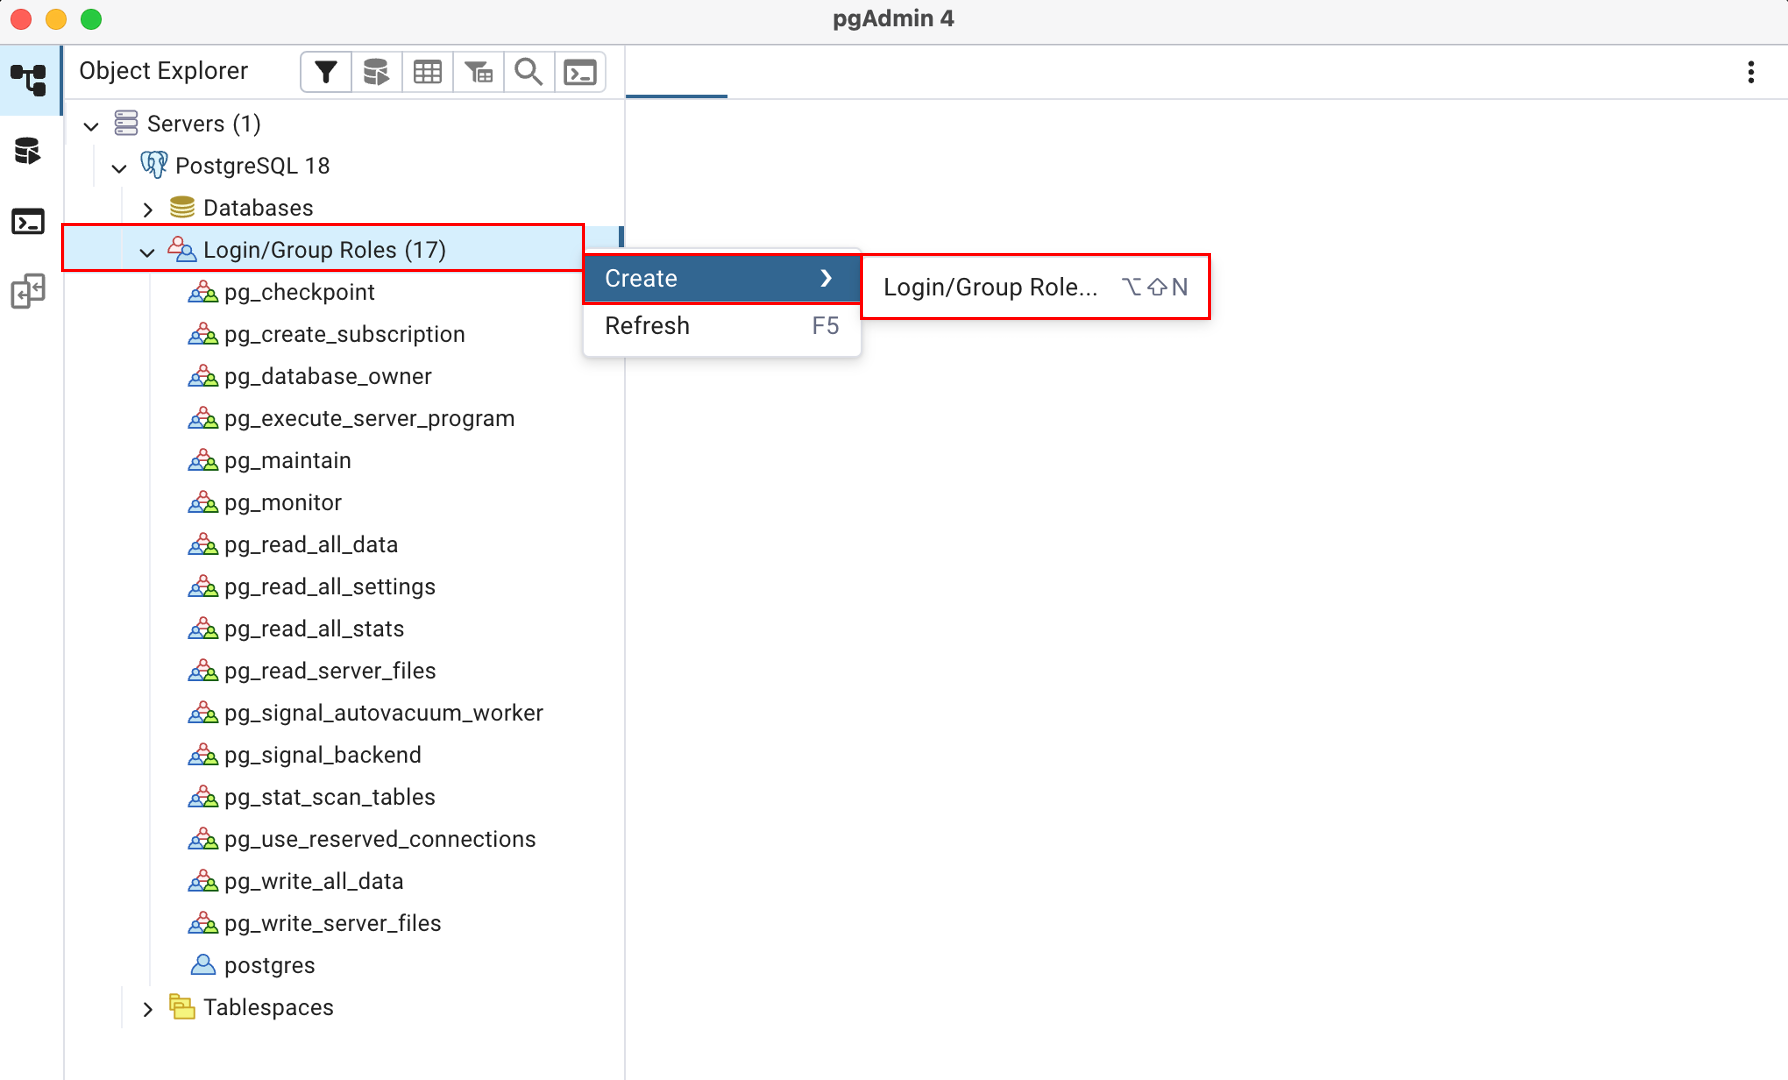Select the pg_checkpoint role
1788x1080 pixels.
299,292
